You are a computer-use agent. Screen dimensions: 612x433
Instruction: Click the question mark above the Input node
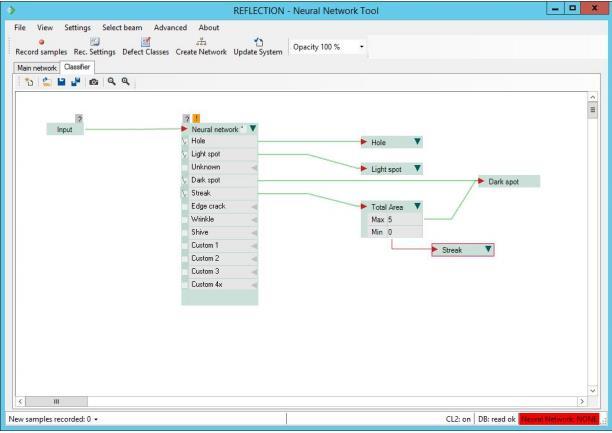click(x=79, y=118)
